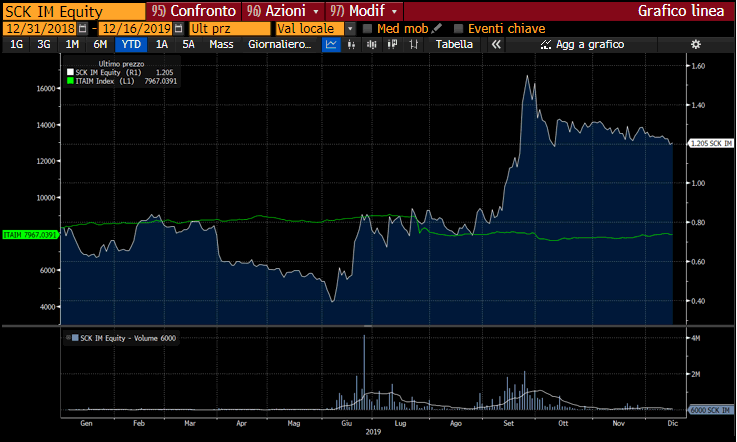Select the 1M time range
Viewport: 737px width, 442px height.
(x=72, y=44)
